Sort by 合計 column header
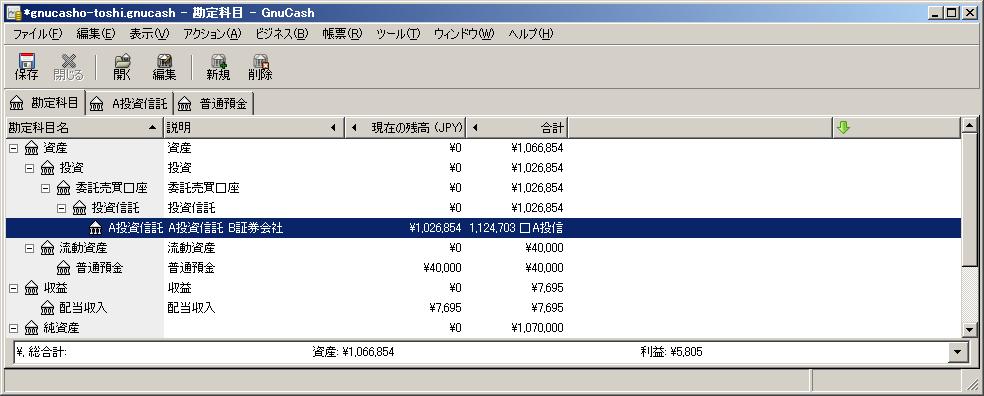 coord(517,128)
